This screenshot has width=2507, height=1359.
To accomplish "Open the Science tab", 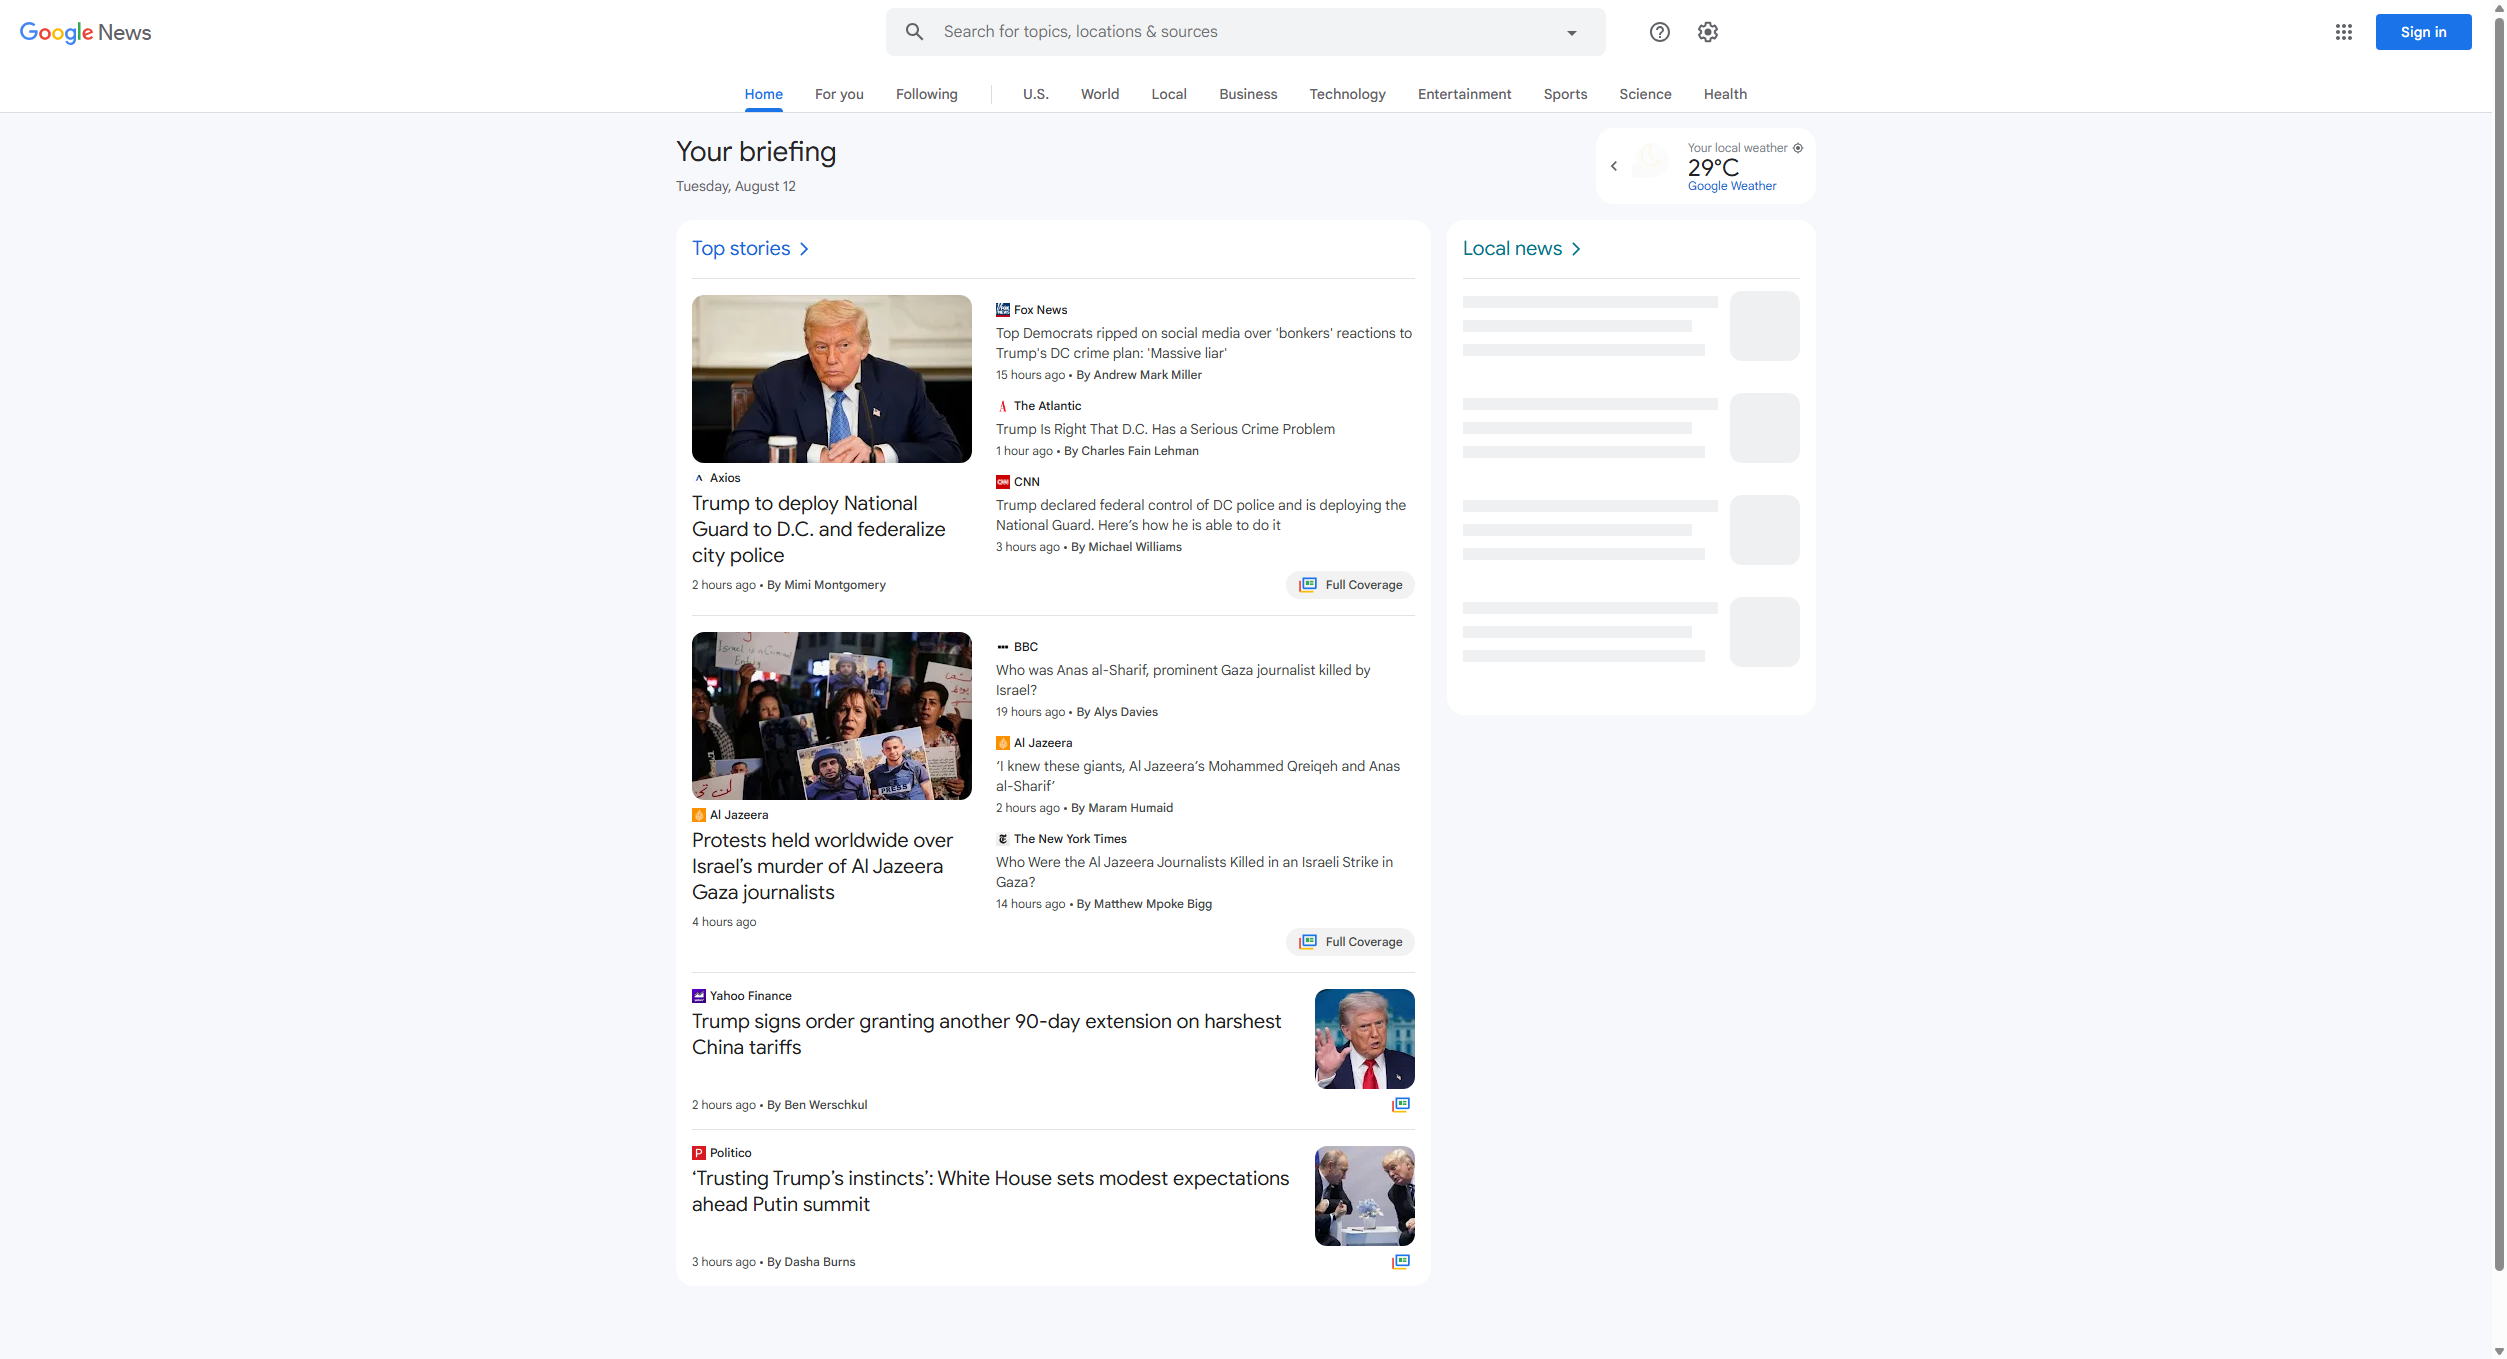I will pos(1644,94).
